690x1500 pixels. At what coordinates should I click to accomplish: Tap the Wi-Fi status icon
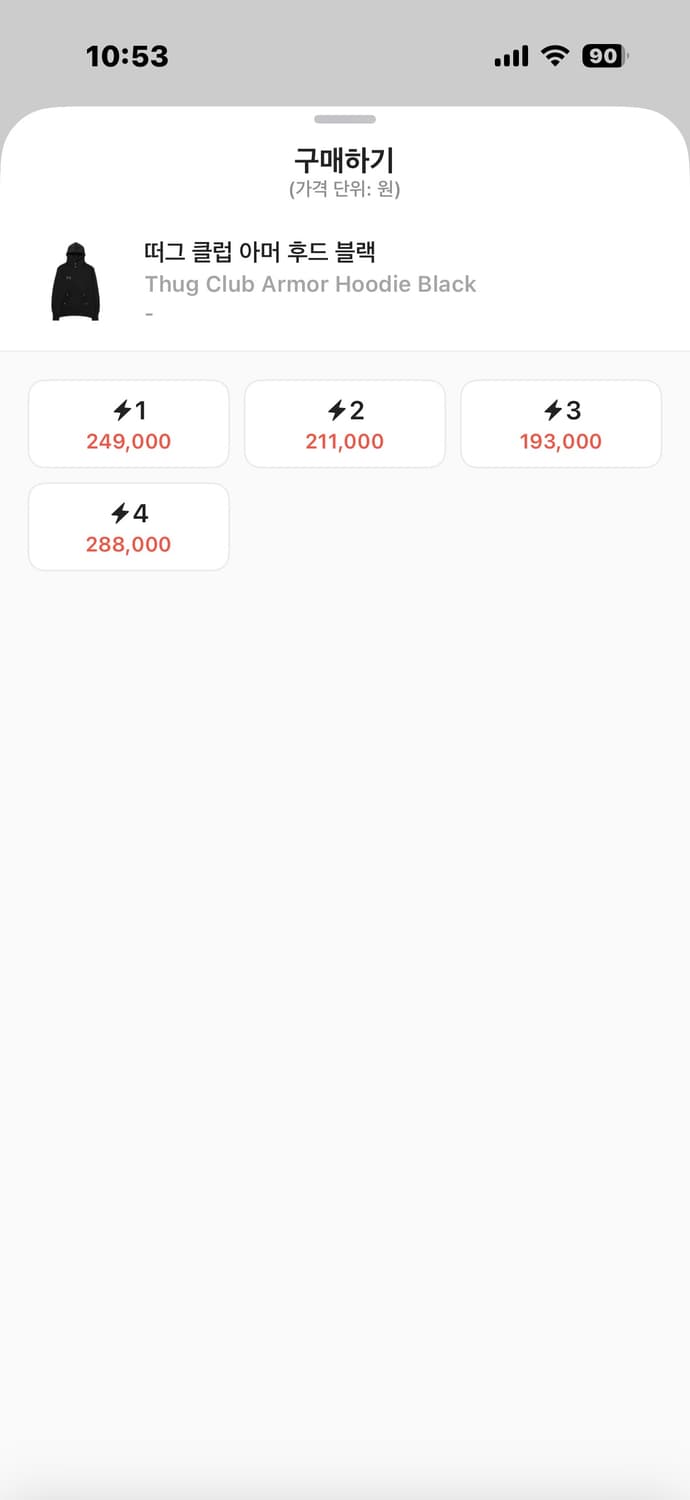(x=554, y=57)
